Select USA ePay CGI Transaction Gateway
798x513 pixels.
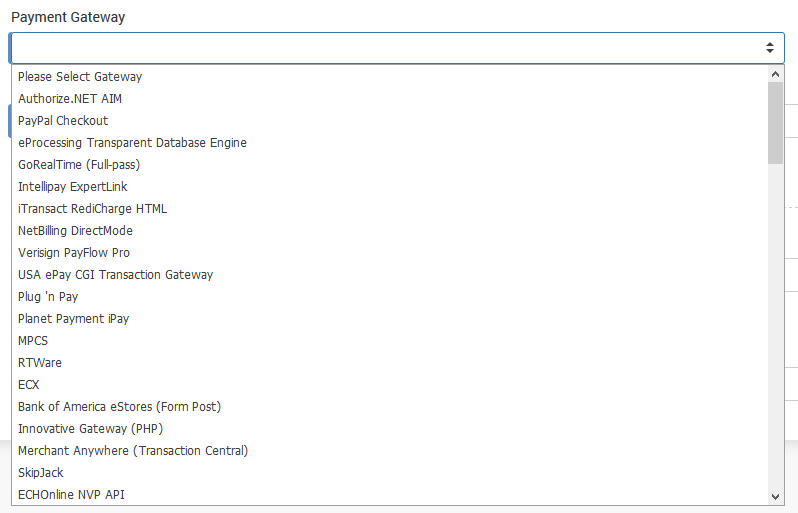[115, 275]
